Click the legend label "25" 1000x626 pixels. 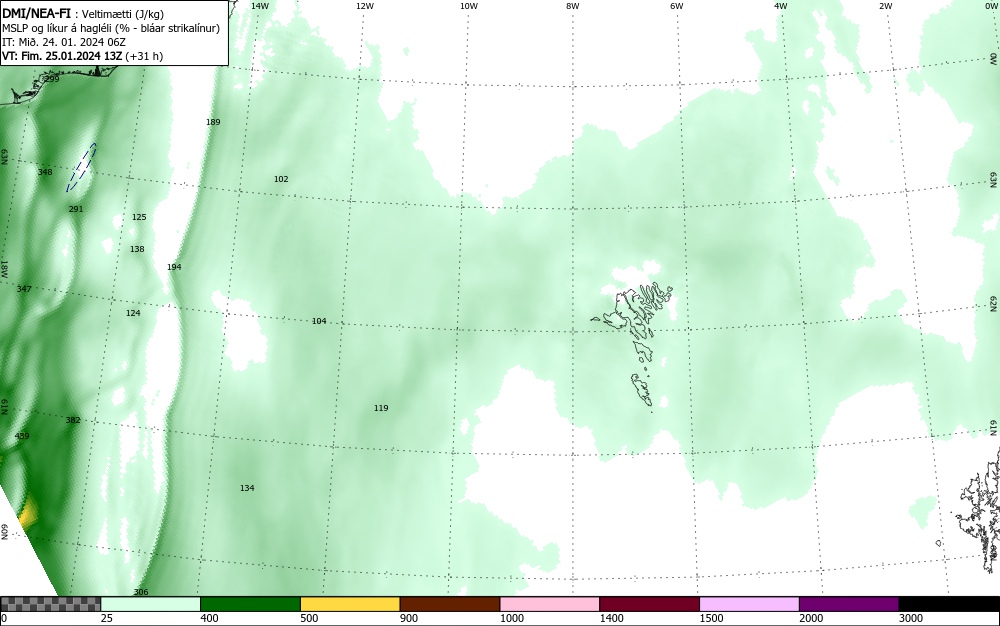[107, 618]
